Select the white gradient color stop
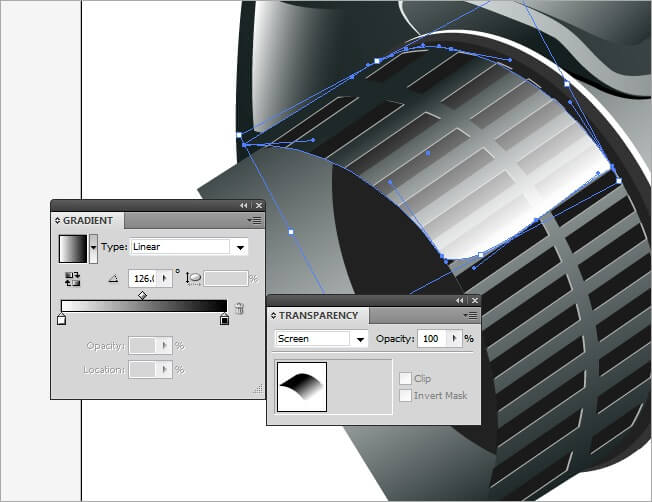The width and height of the screenshot is (652, 502). point(62,320)
